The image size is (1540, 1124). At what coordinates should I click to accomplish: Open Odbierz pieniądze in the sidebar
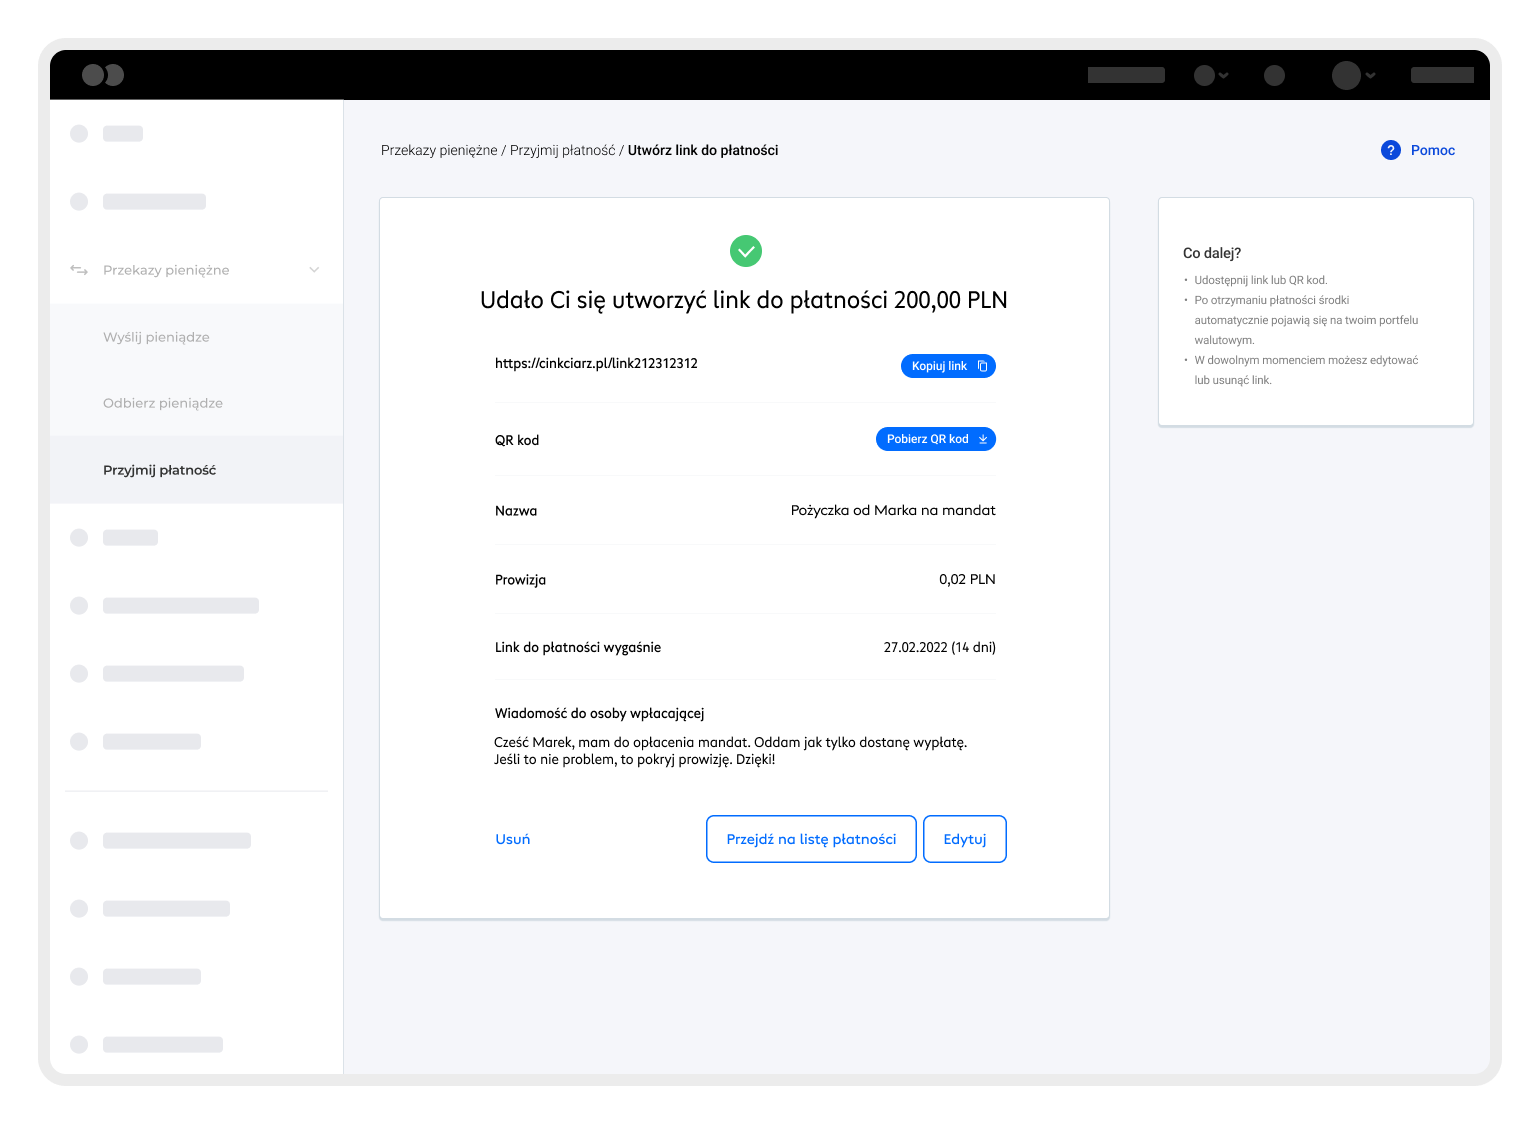(163, 403)
